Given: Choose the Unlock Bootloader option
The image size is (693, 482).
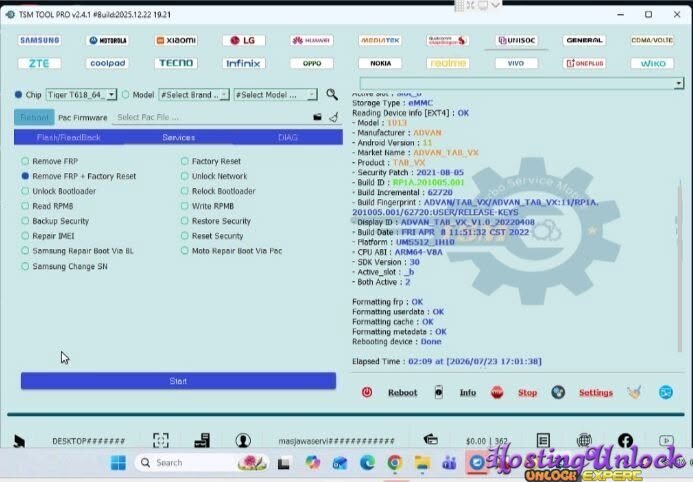Looking at the screenshot, I should [x=58, y=191].
